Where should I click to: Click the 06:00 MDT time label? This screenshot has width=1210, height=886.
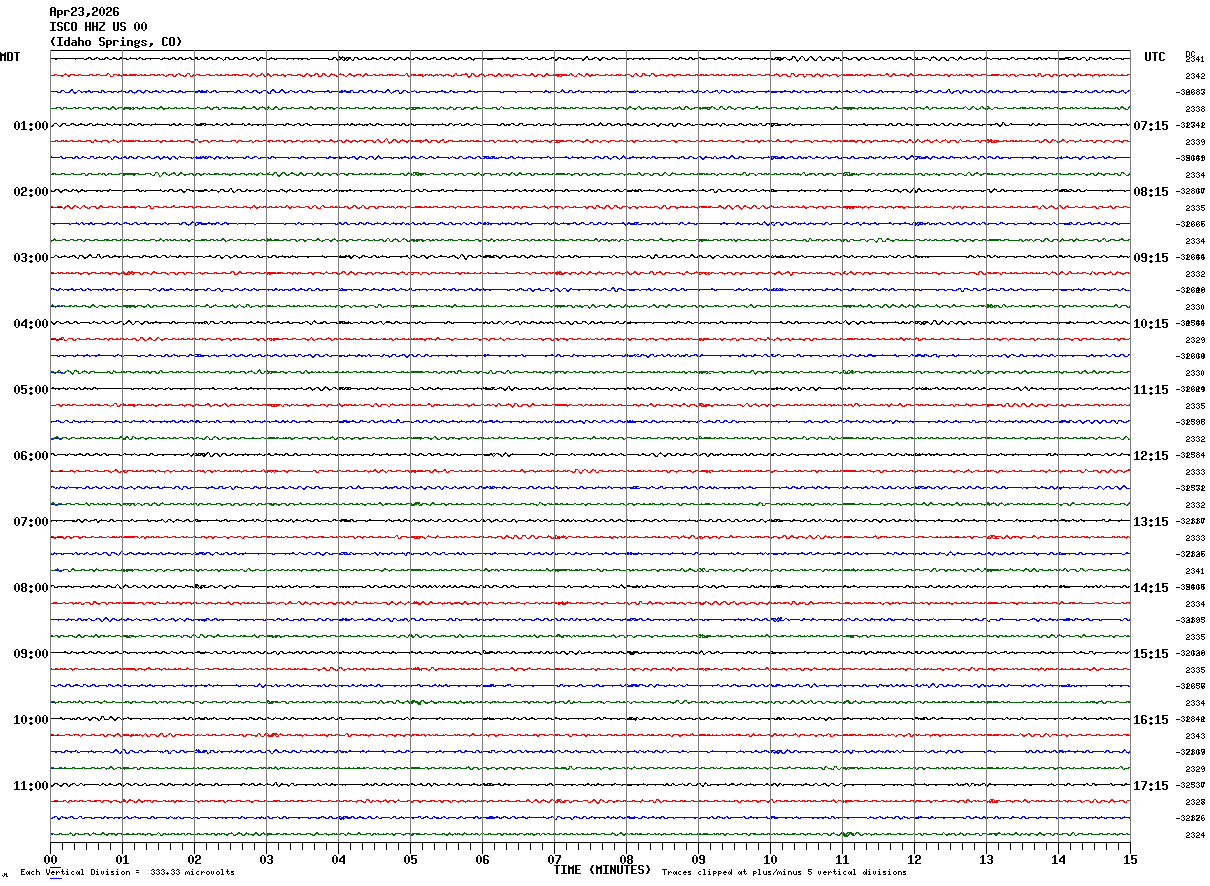(30, 456)
